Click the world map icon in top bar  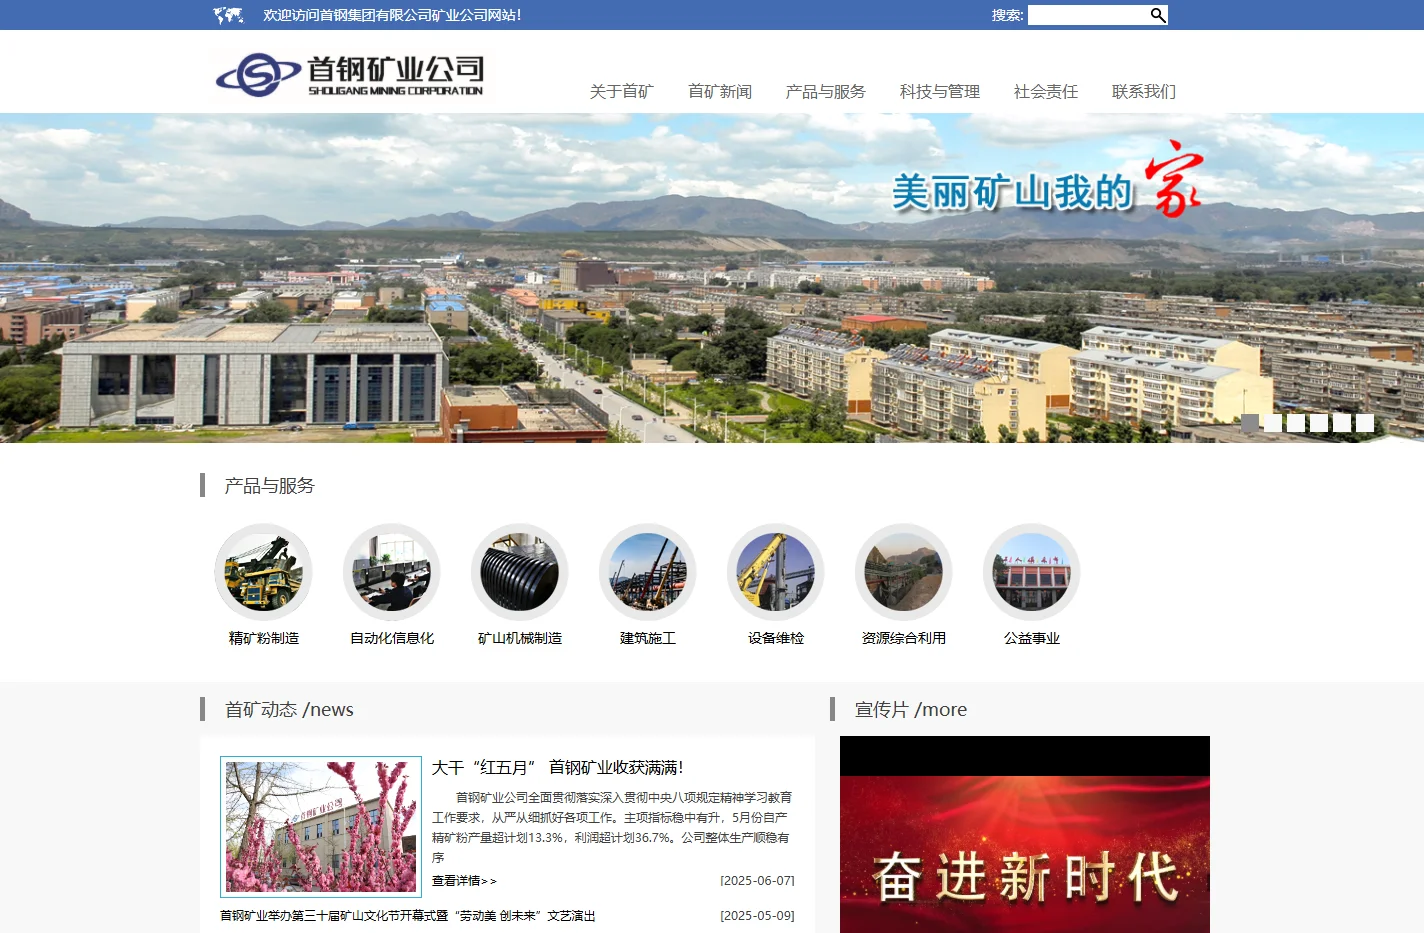(228, 15)
